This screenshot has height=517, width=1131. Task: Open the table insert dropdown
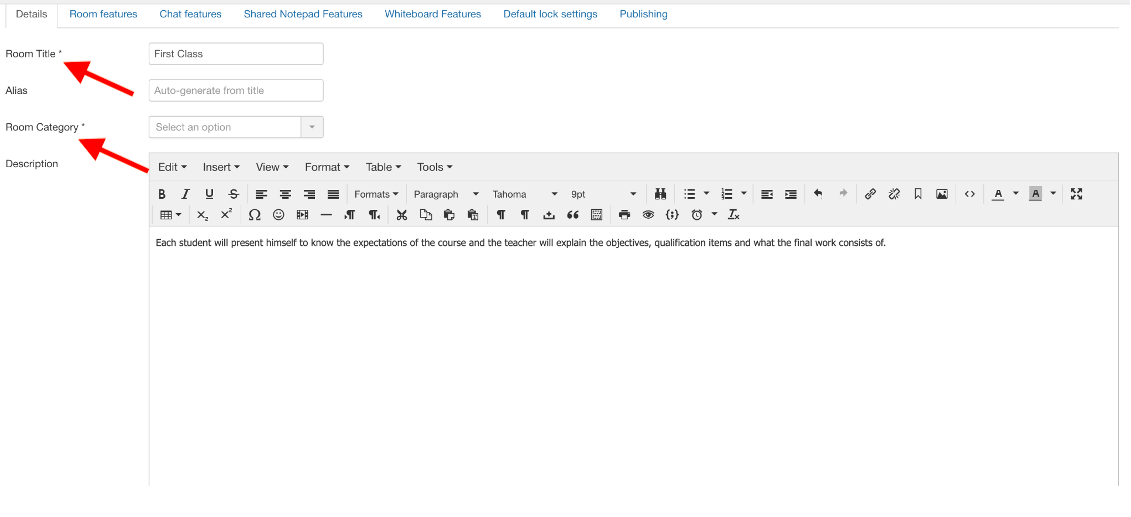pyautogui.click(x=170, y=215)
